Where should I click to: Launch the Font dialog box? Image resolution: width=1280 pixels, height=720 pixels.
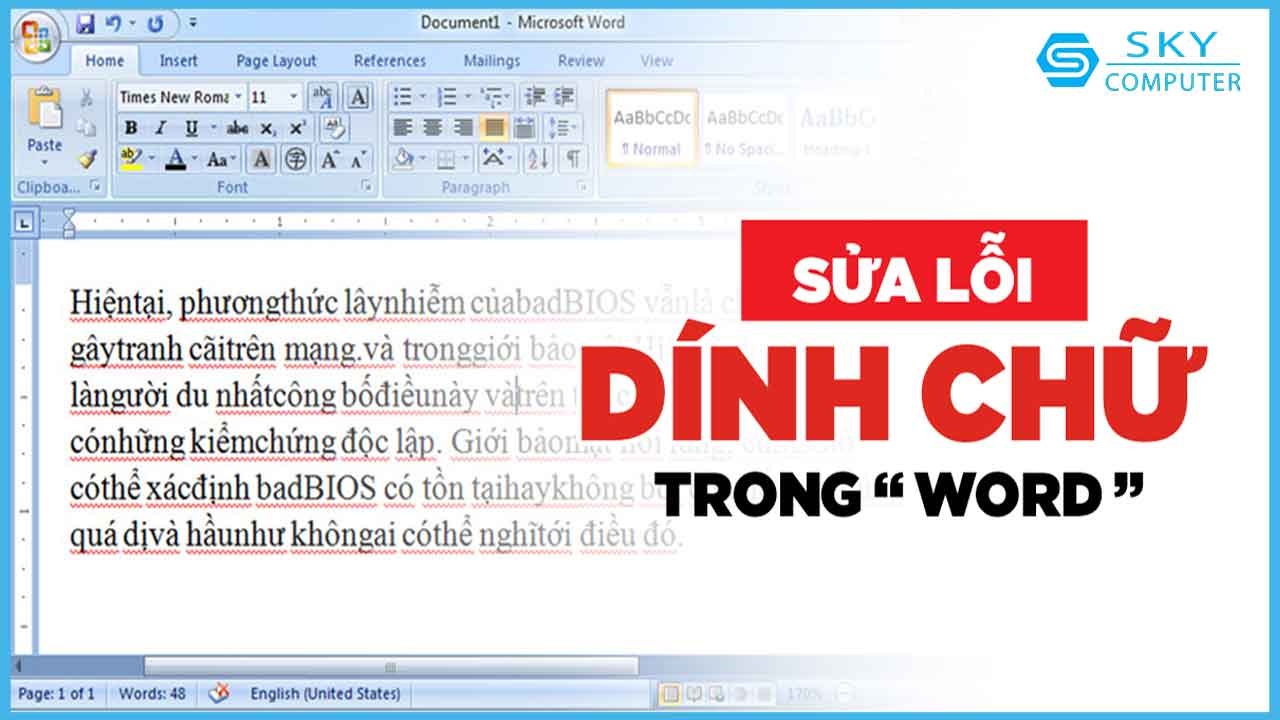coord(366,187)
